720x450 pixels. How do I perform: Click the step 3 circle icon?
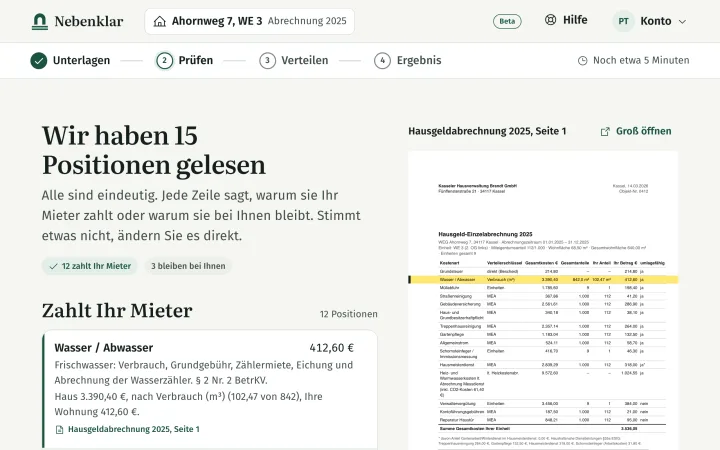[267, 61]
